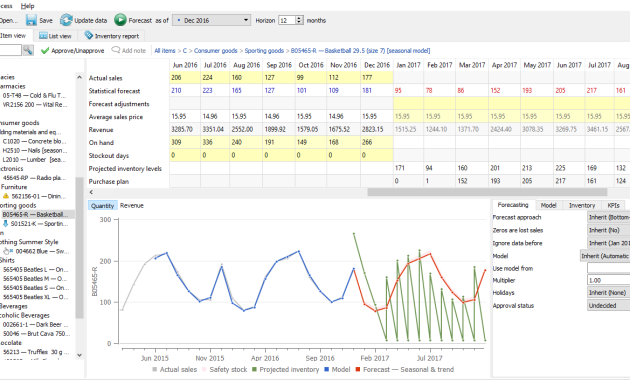This screenshot has height=380, width=630.
Task: Open the Inventory report tab
Action: (x=112, y=36)
